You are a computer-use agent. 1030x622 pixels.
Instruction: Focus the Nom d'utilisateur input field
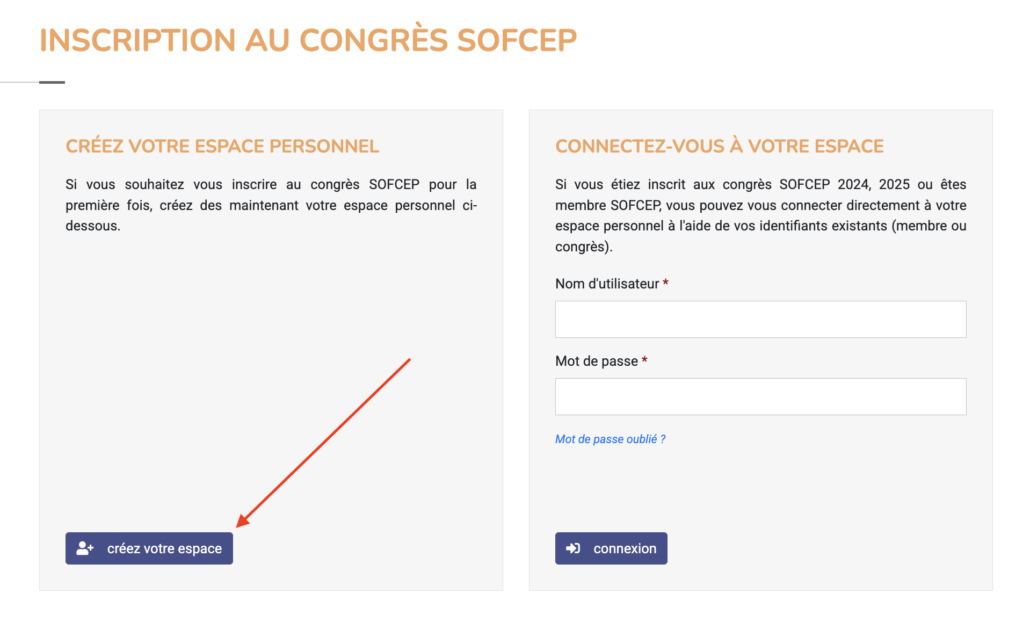click(x=760, y=319)
